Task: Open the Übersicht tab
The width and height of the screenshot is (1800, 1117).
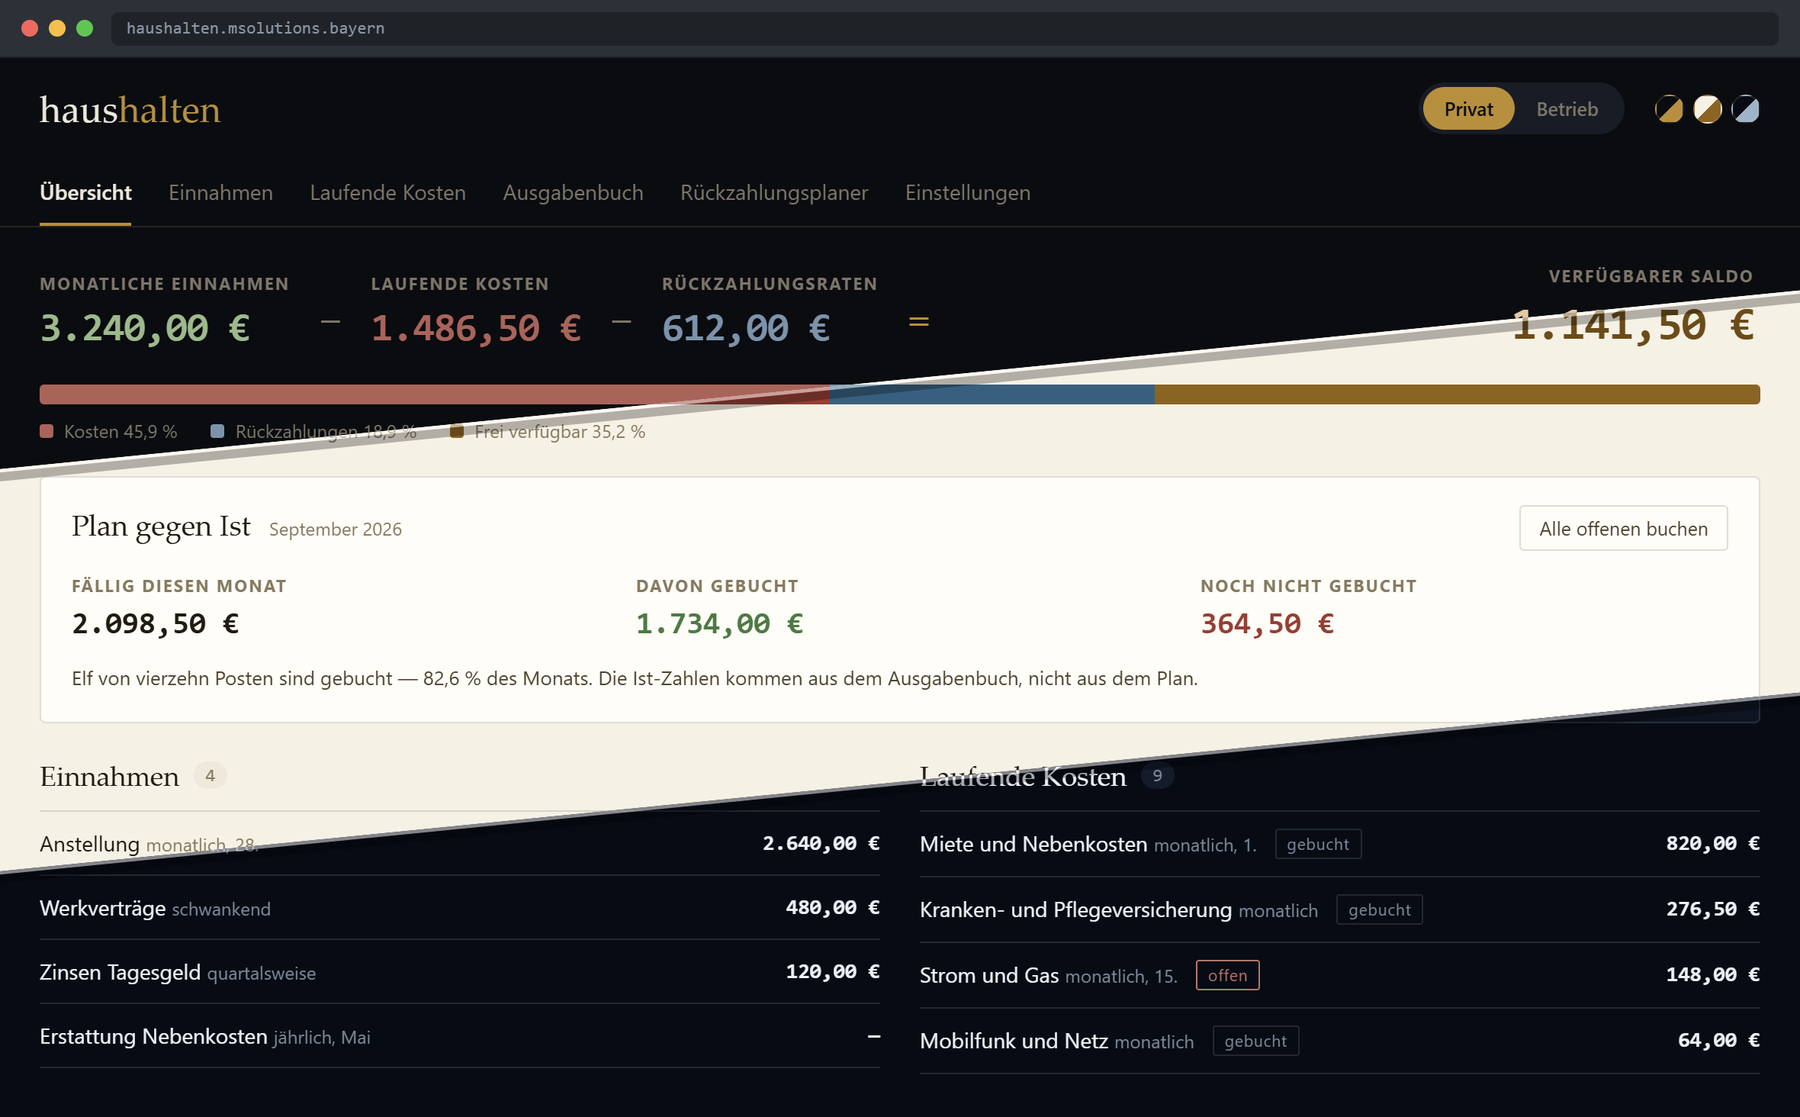Action: [x=85, y=193]
